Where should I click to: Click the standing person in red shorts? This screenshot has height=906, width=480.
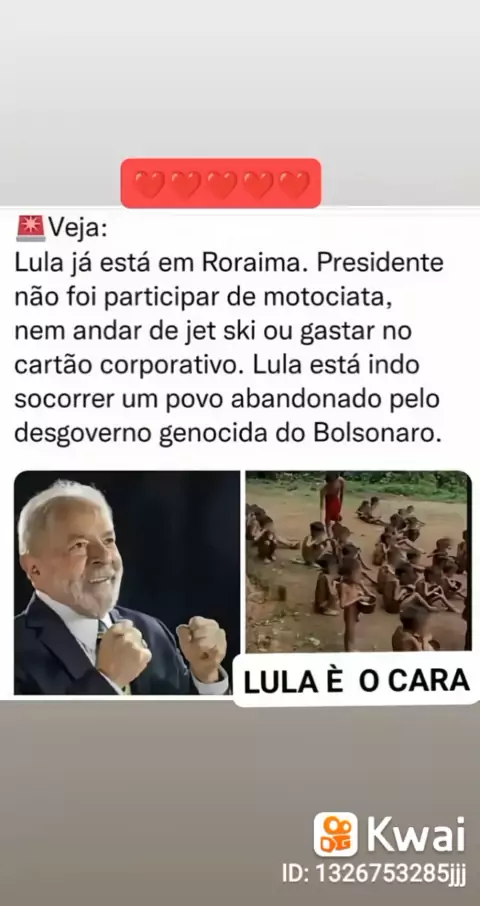point(332,502)
